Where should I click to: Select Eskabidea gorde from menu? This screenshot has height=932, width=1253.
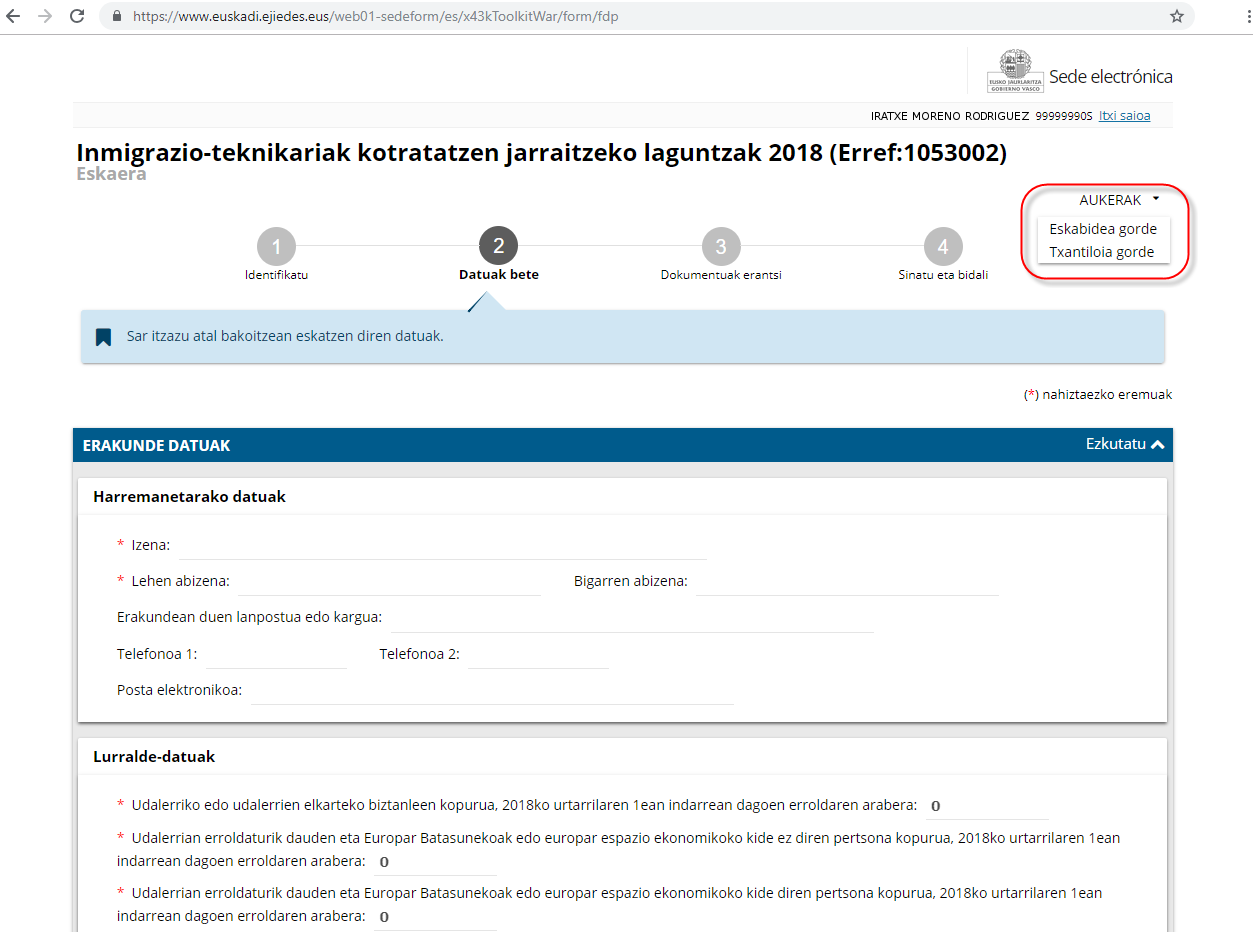[1102, 229]
